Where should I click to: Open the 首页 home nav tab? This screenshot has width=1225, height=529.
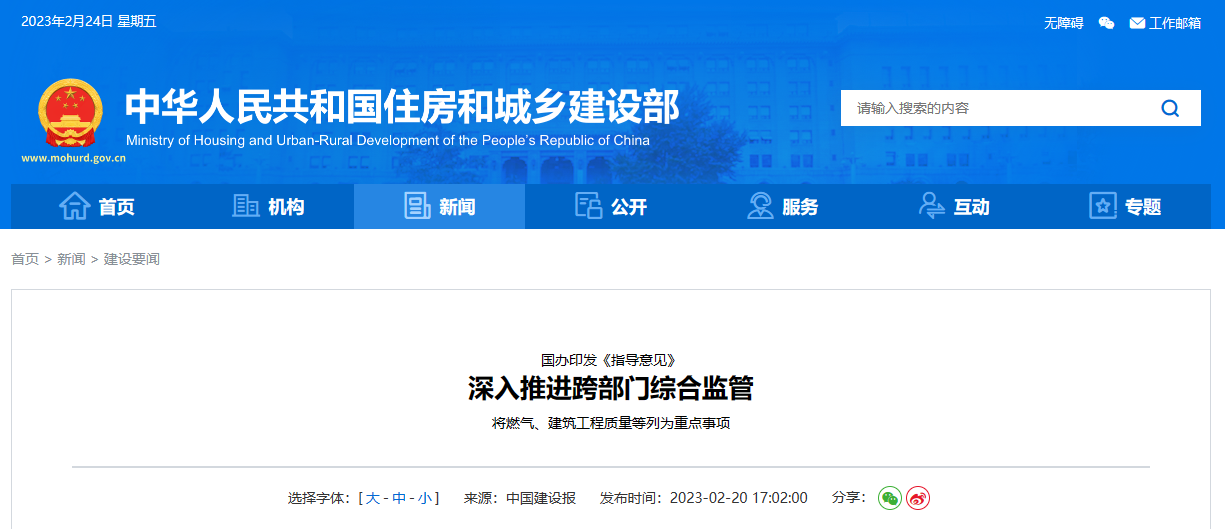(97, 207)
